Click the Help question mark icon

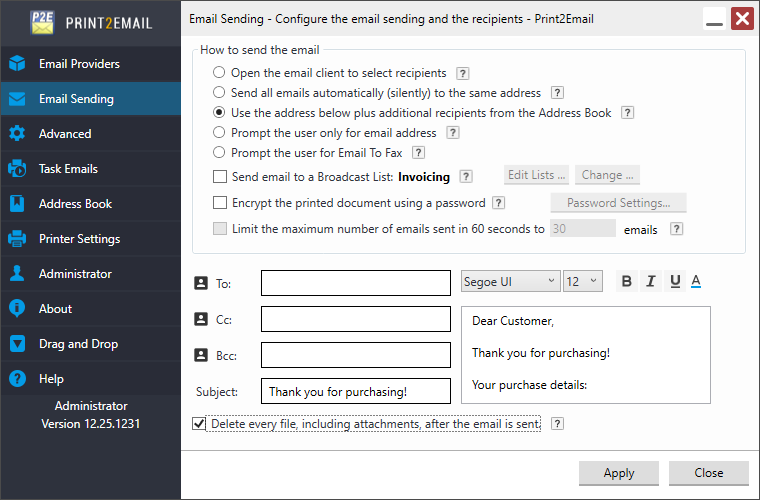(x=17, y=378)
